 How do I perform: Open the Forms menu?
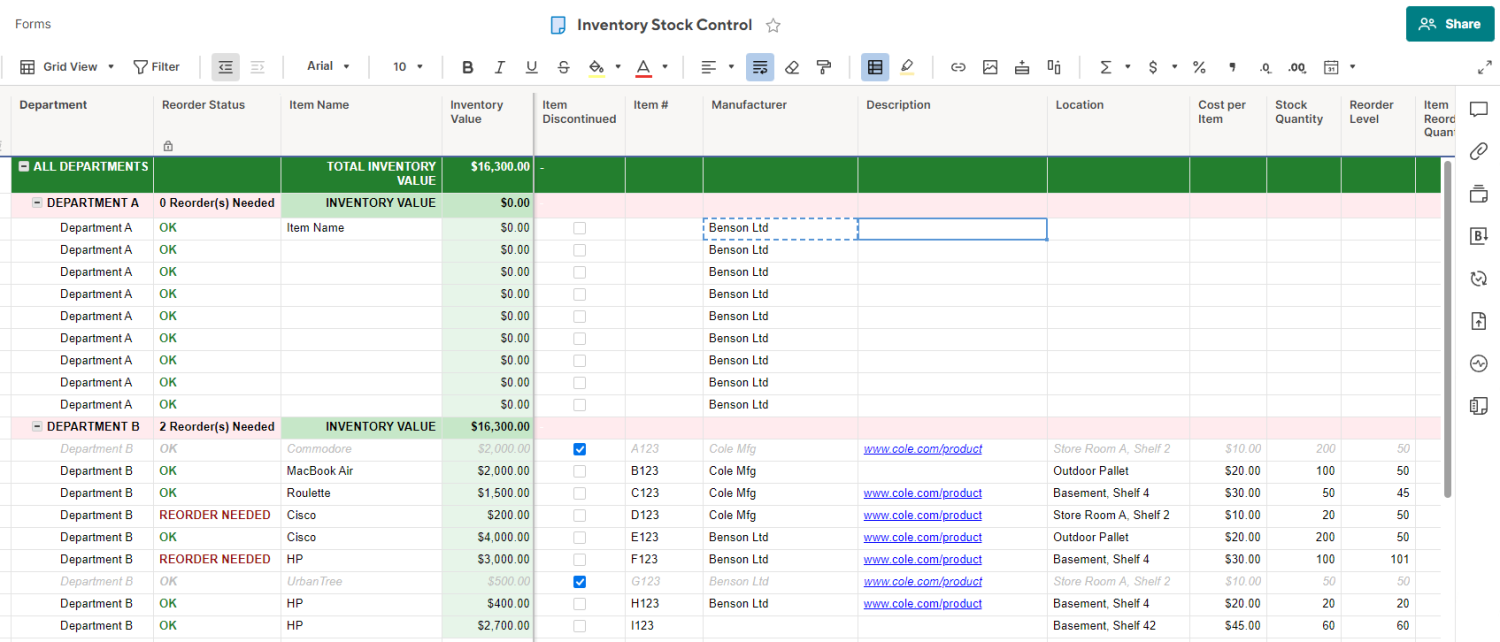pos(33,24)
